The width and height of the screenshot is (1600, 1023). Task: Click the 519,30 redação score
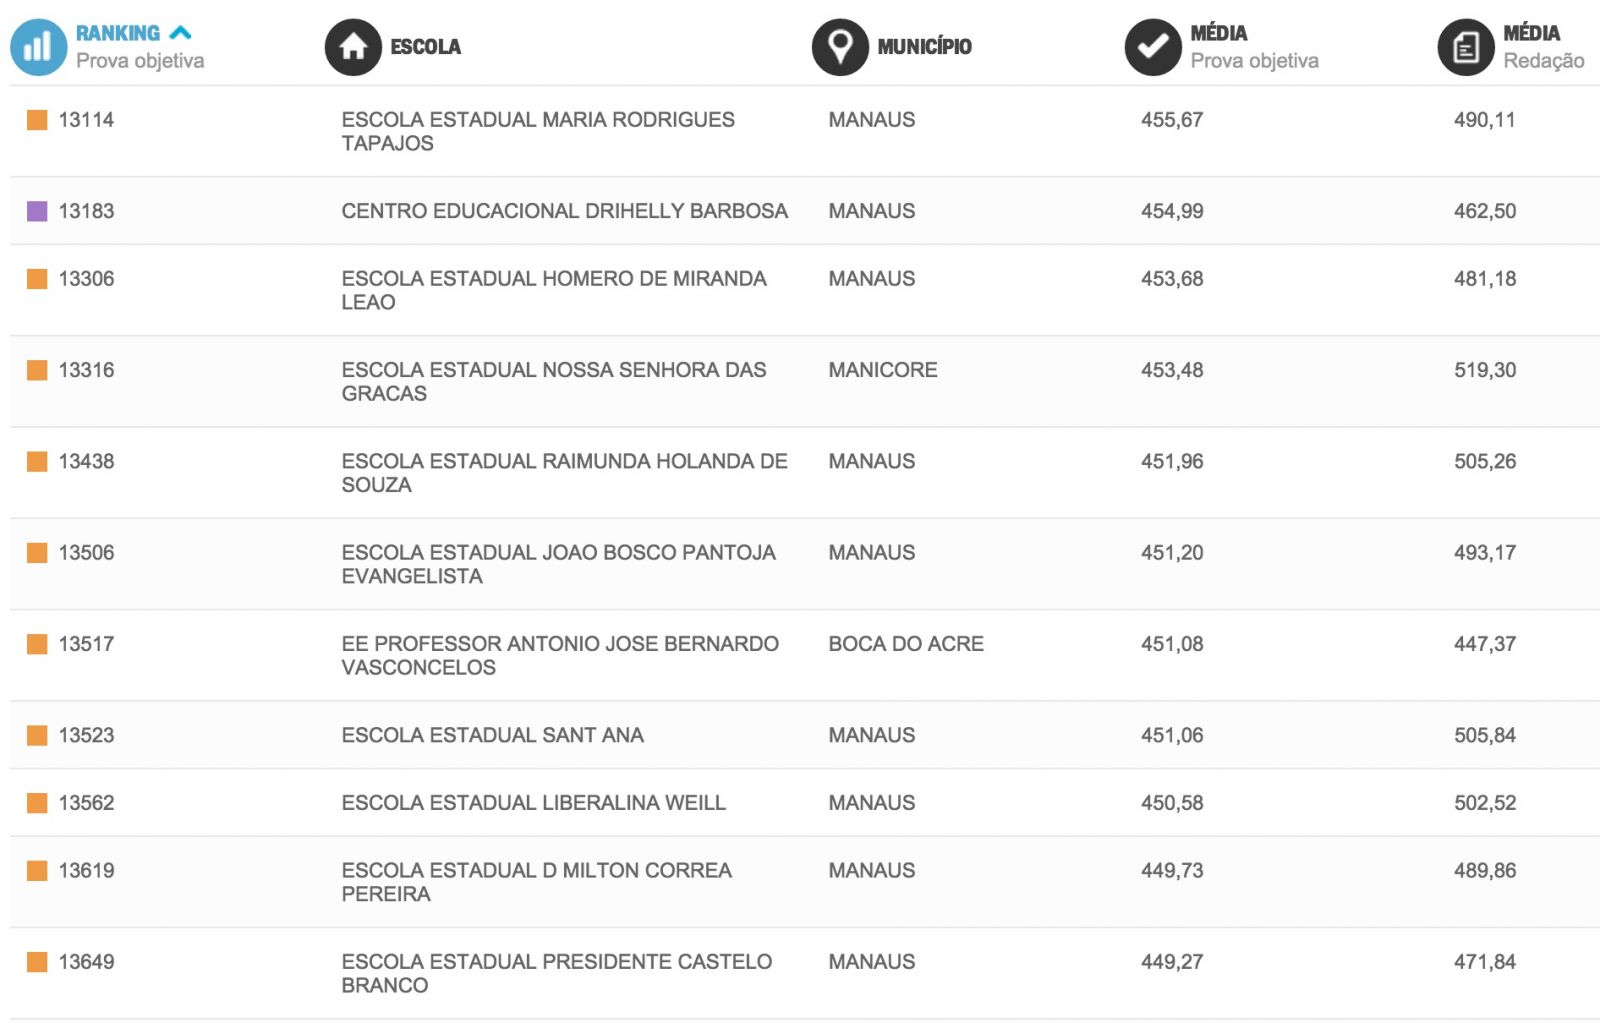click(1484, 370)
